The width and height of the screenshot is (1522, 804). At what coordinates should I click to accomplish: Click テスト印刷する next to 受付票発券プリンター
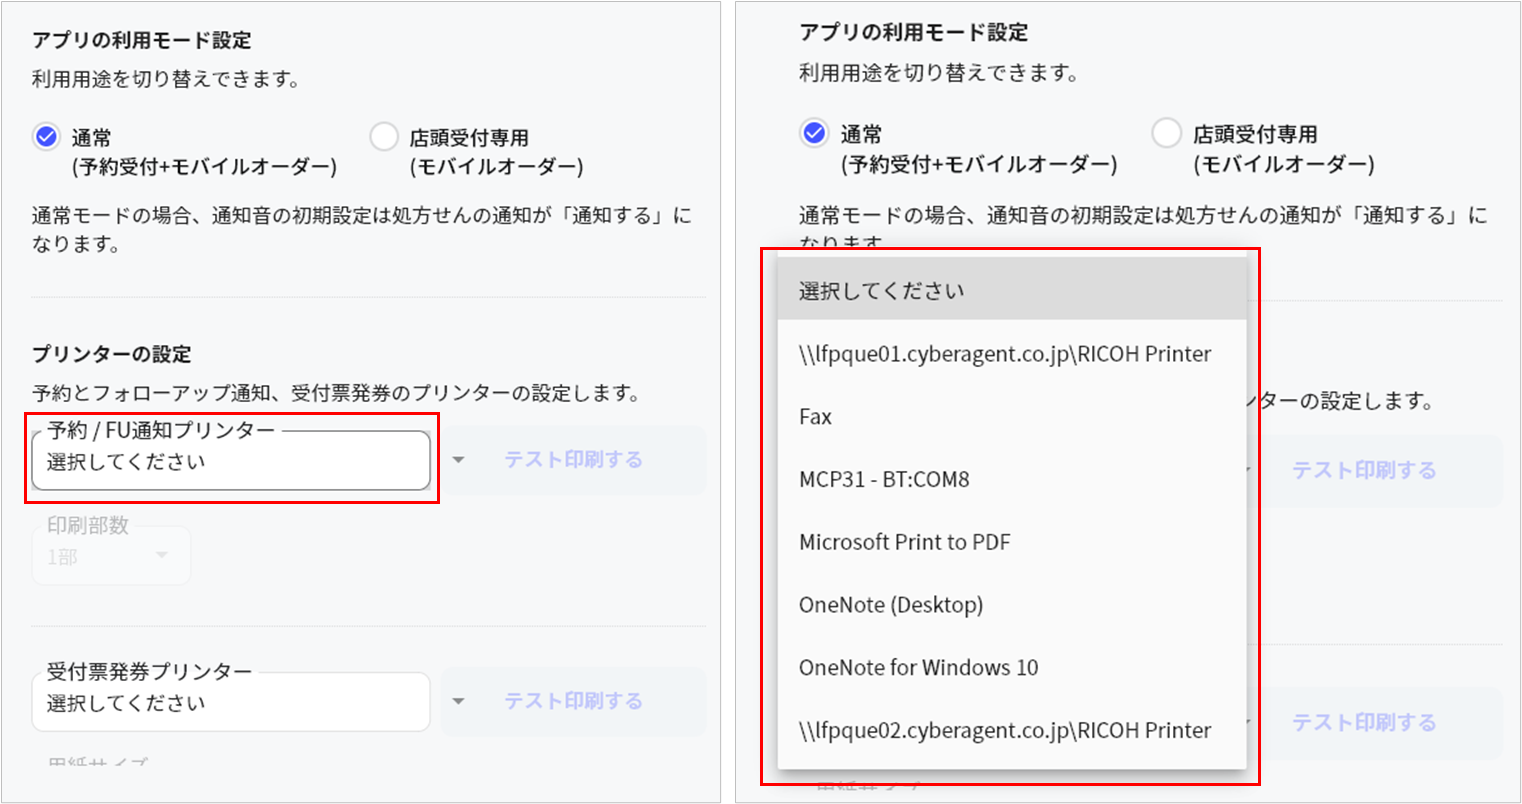coord(573,701)
